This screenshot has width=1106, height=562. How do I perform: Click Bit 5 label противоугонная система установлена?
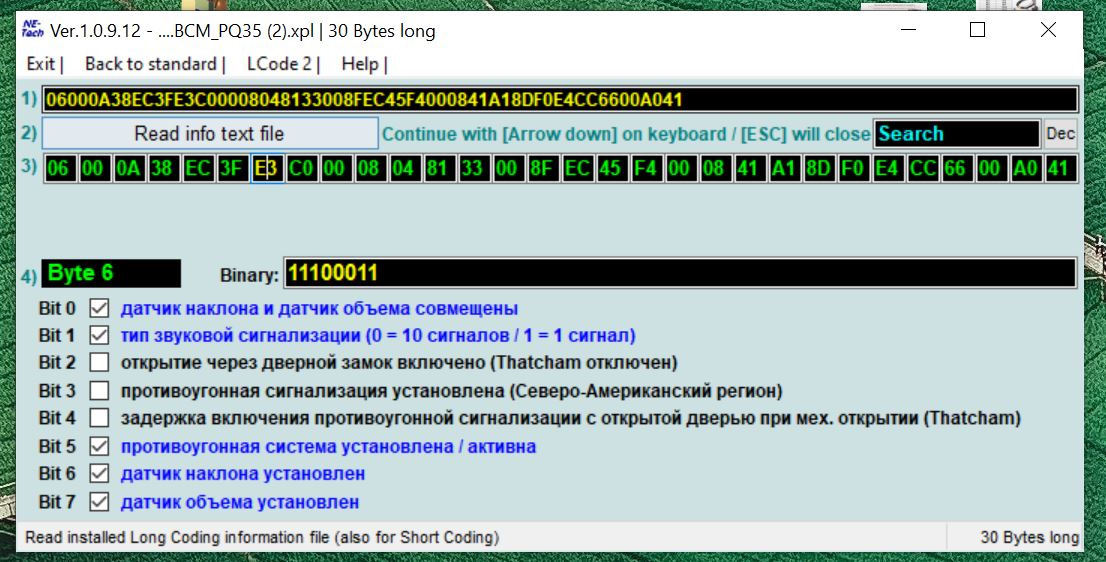pyautogui.click(x=328, y=446)
